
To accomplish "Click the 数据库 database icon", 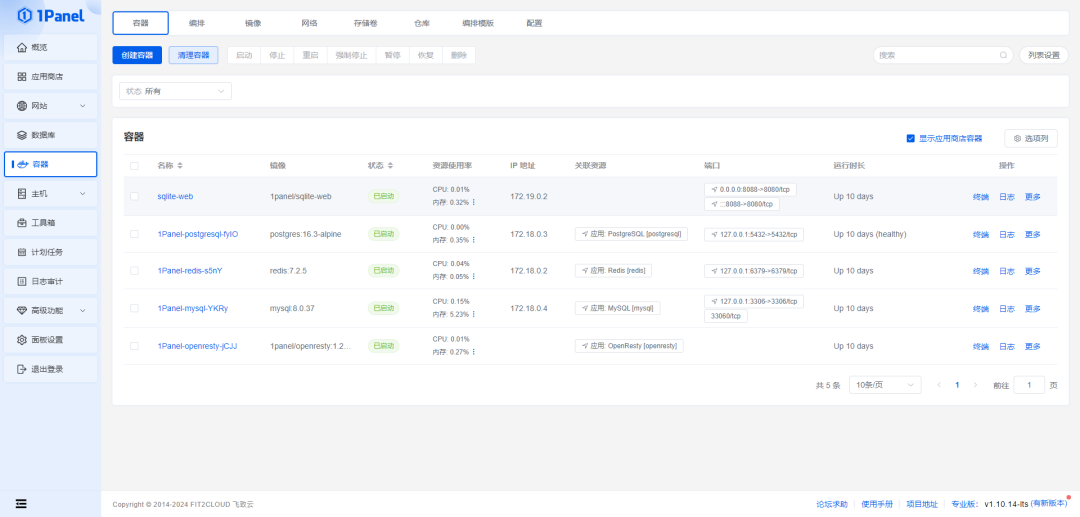I will point(22,135).
